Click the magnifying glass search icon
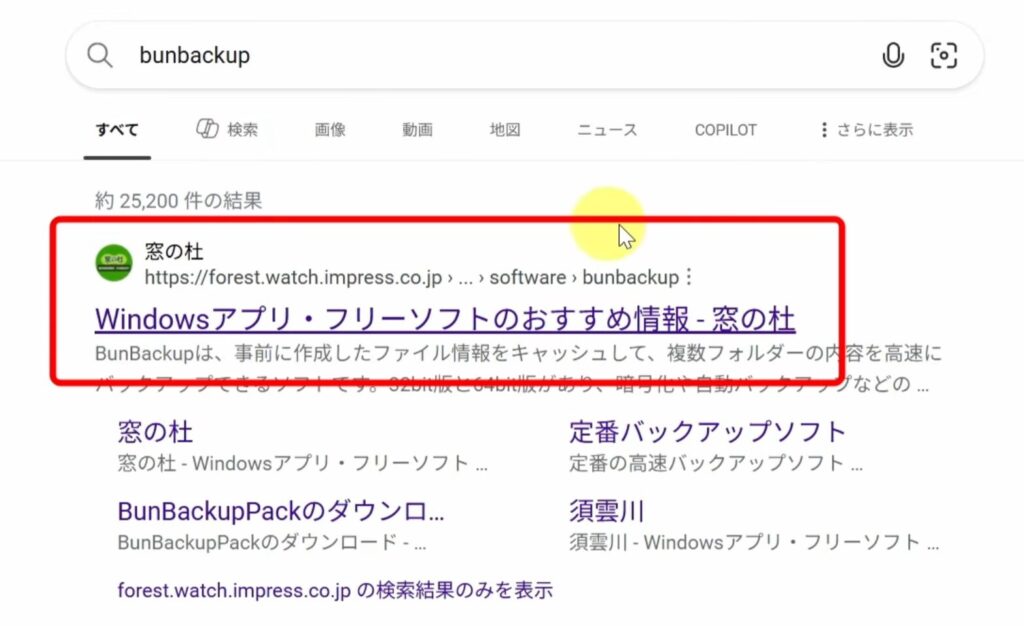The width and height of the screenshot is (1024, 626). pos(100,55)
